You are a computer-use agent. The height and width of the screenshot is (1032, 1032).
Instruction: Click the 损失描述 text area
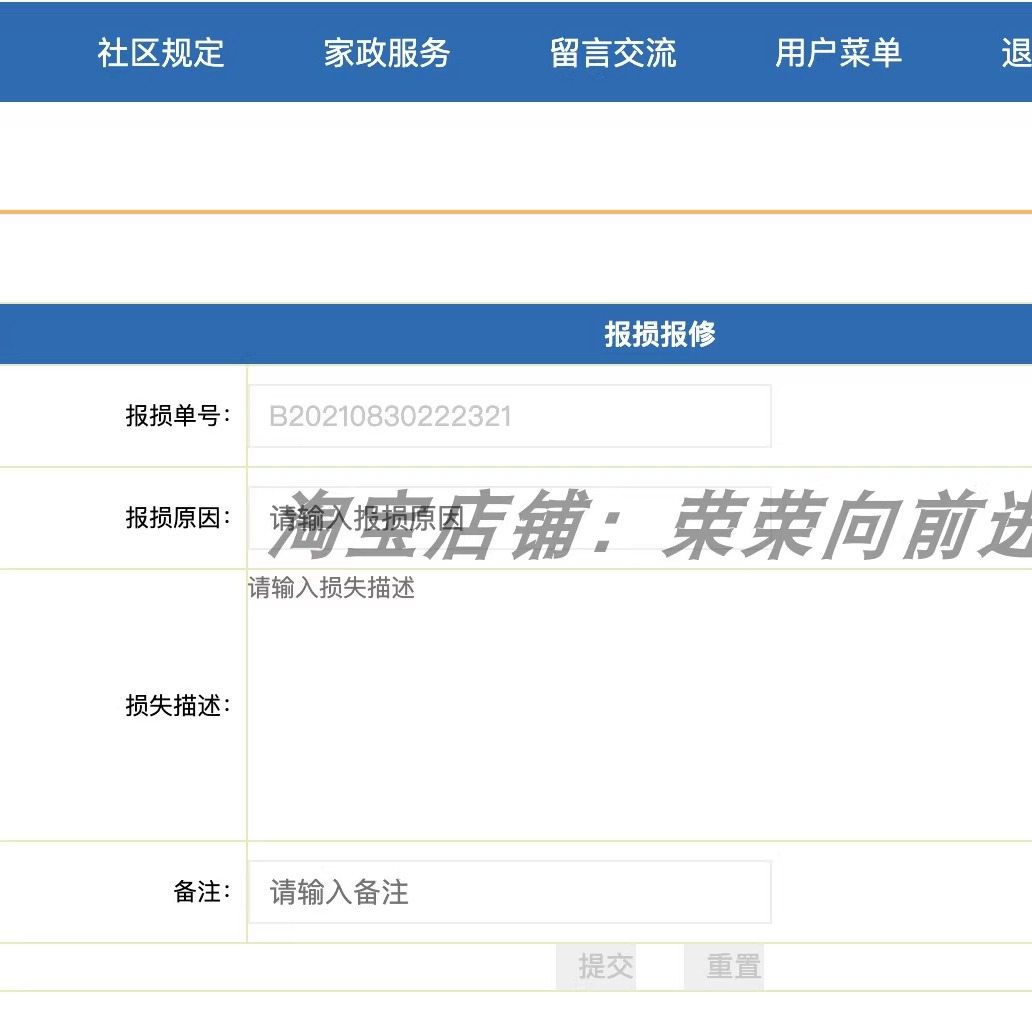[640, 705]
